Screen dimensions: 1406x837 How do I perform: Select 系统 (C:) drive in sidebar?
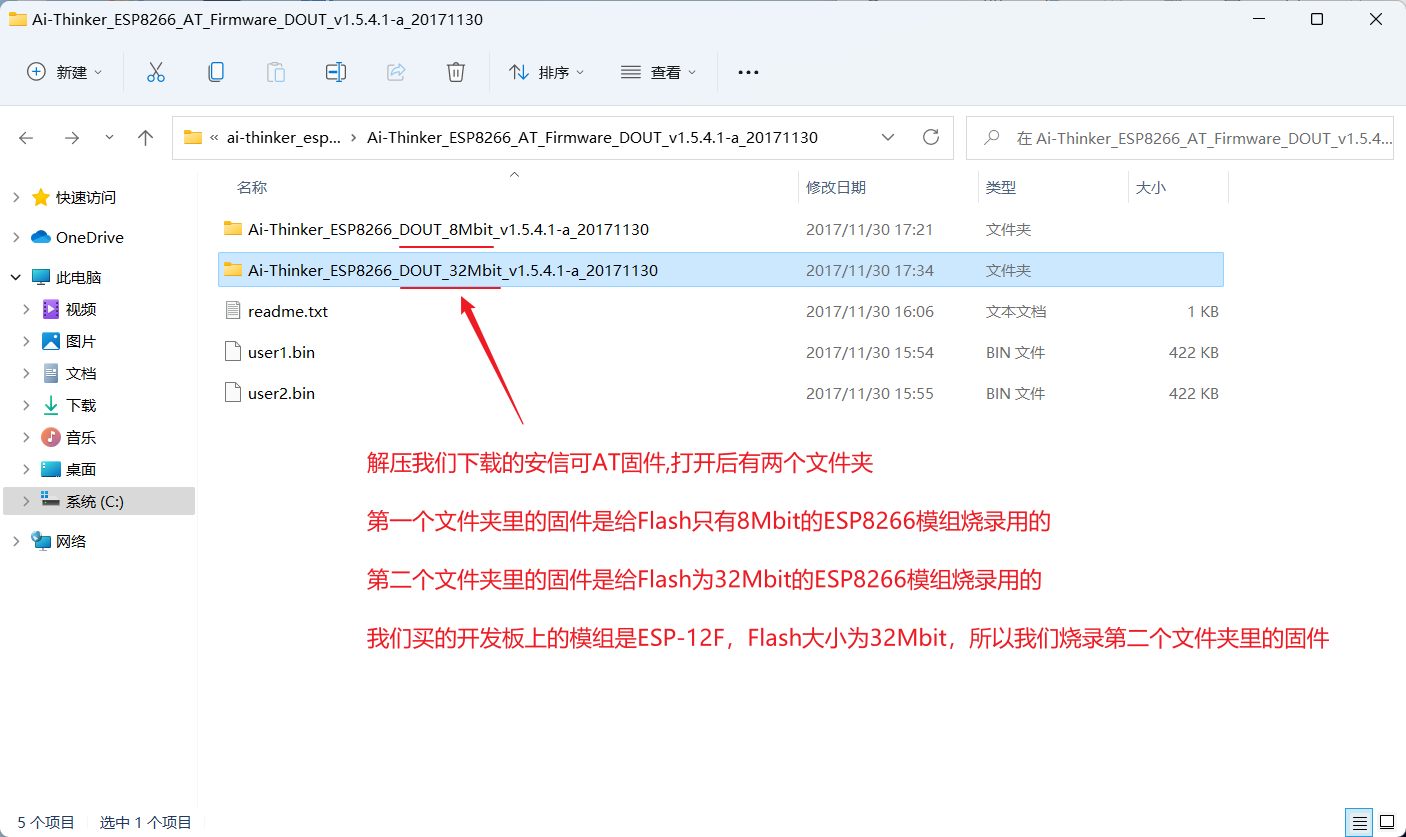pos(95,501)
